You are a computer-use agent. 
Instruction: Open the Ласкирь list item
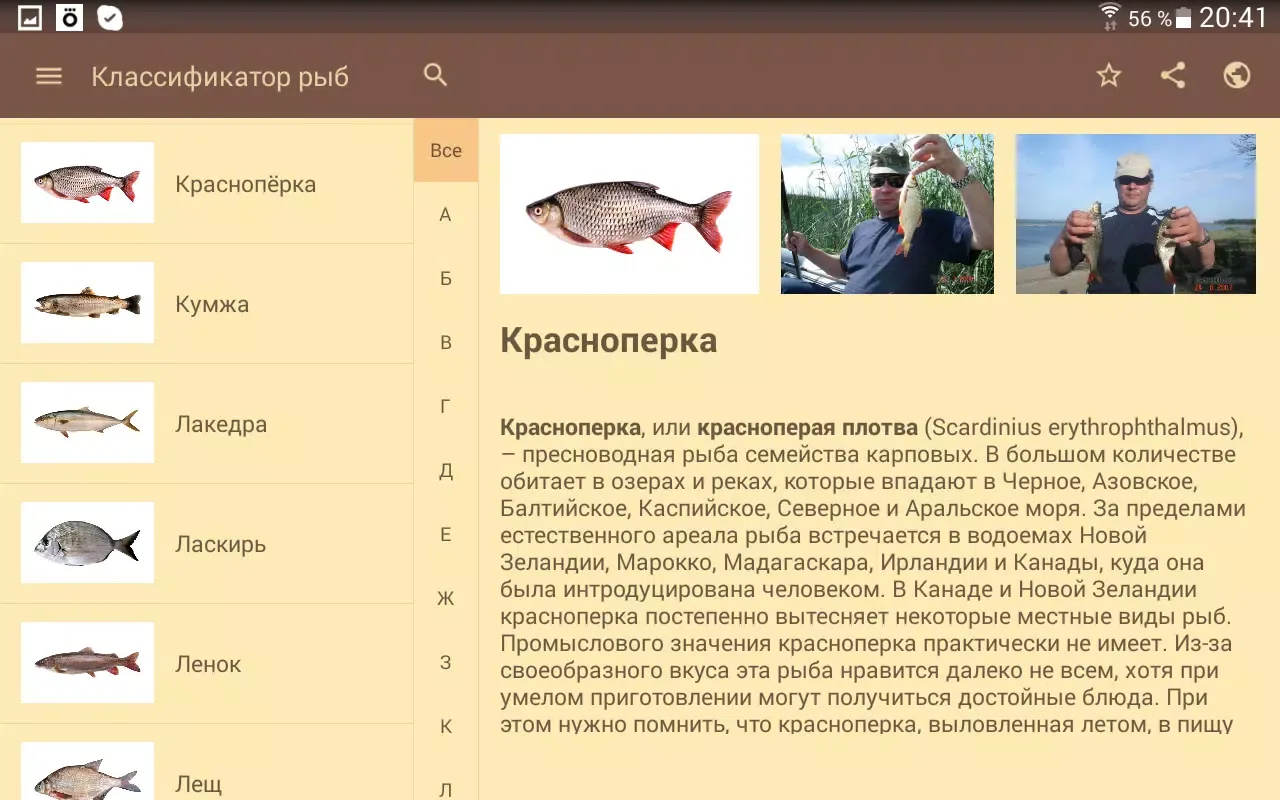tap(206, 544)
